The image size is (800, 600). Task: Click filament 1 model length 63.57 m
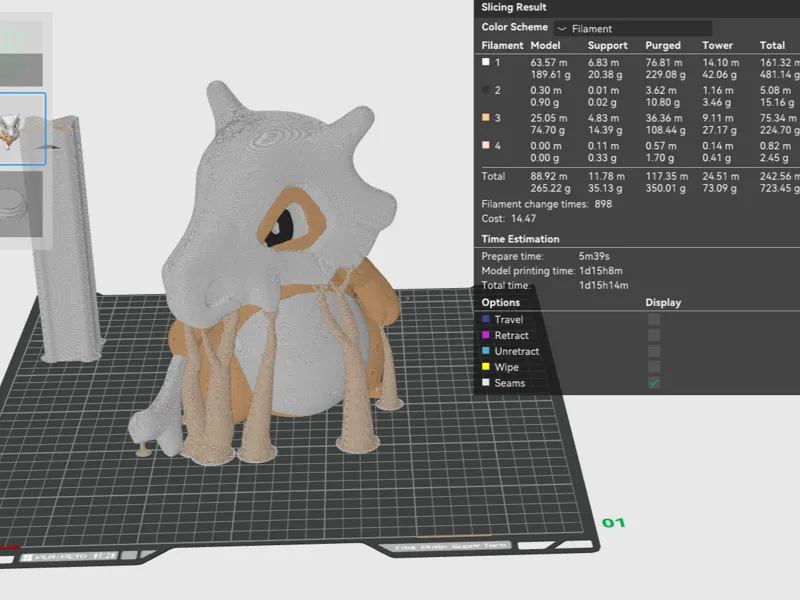tap(548, 62)
